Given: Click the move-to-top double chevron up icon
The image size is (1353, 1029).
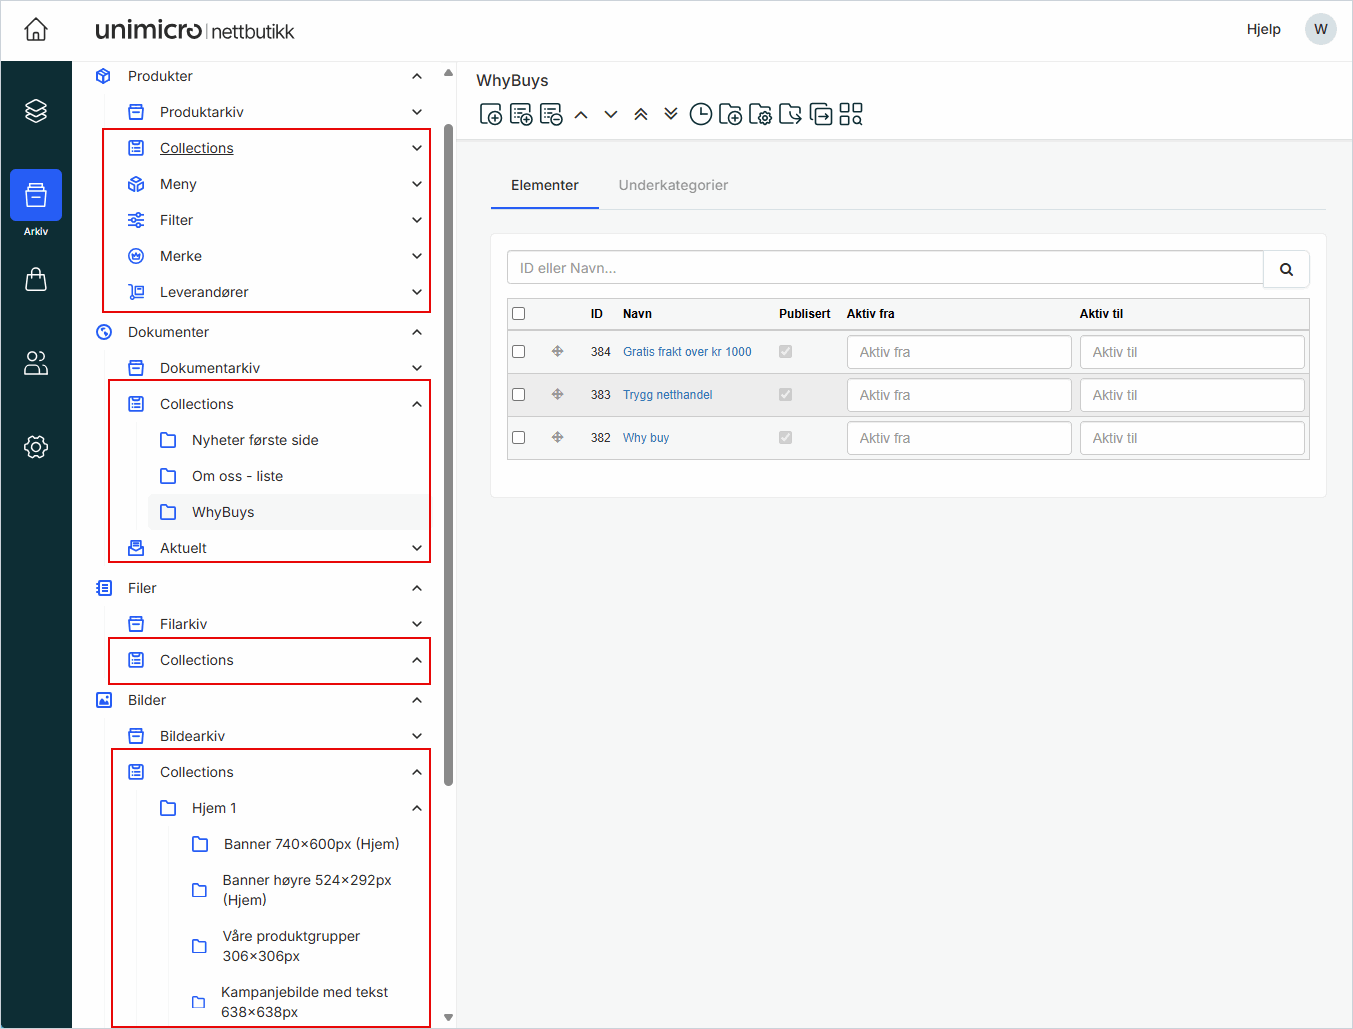Looking at the screenshot, I should click(x=641, y=115).
